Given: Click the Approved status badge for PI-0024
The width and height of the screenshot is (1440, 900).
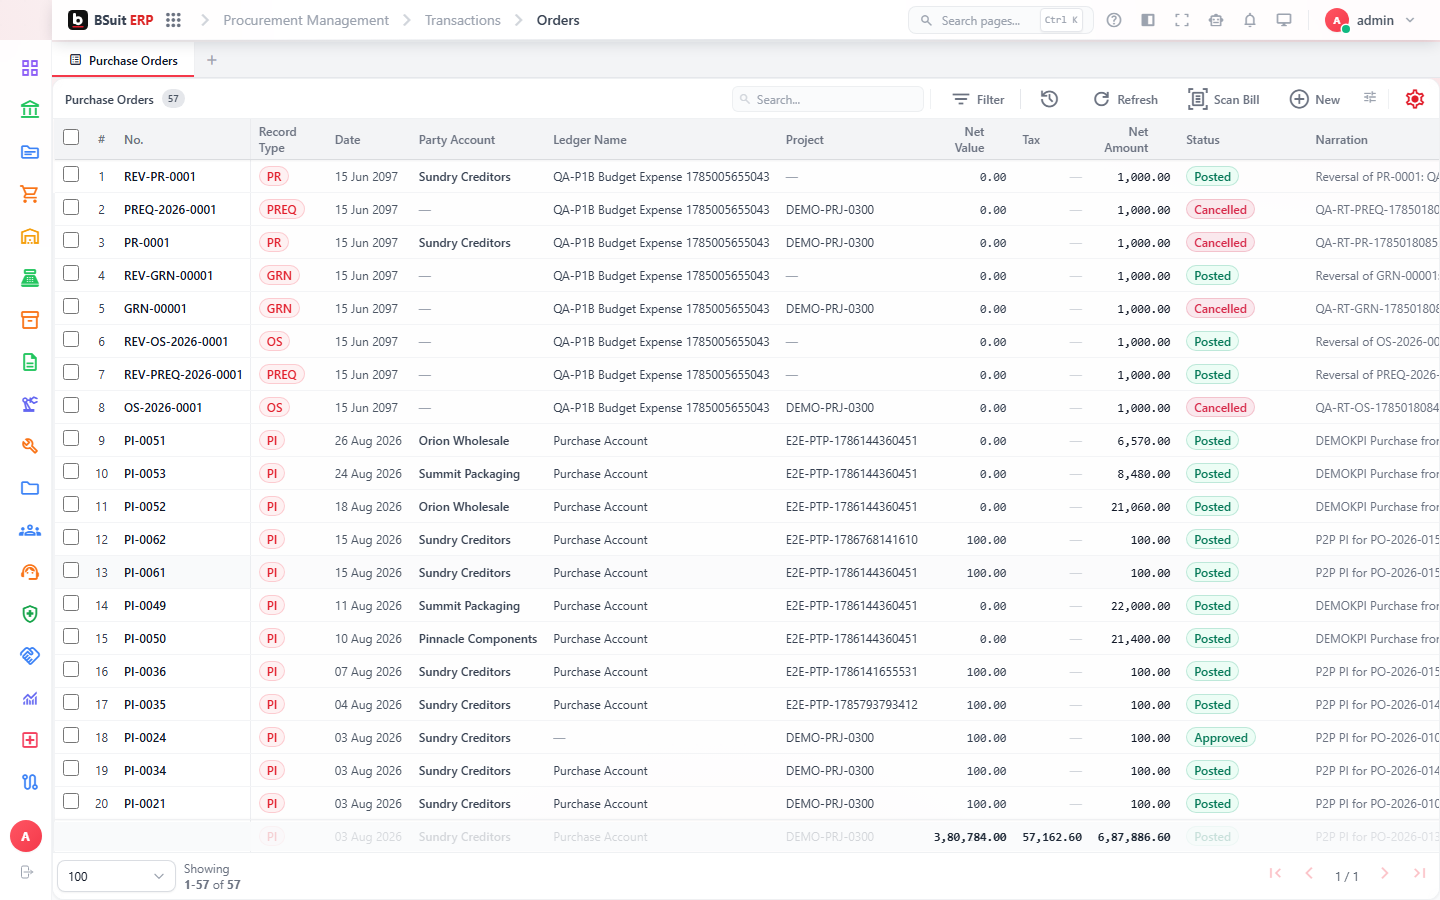Looking at the screenshot, I should [1221, 738].
